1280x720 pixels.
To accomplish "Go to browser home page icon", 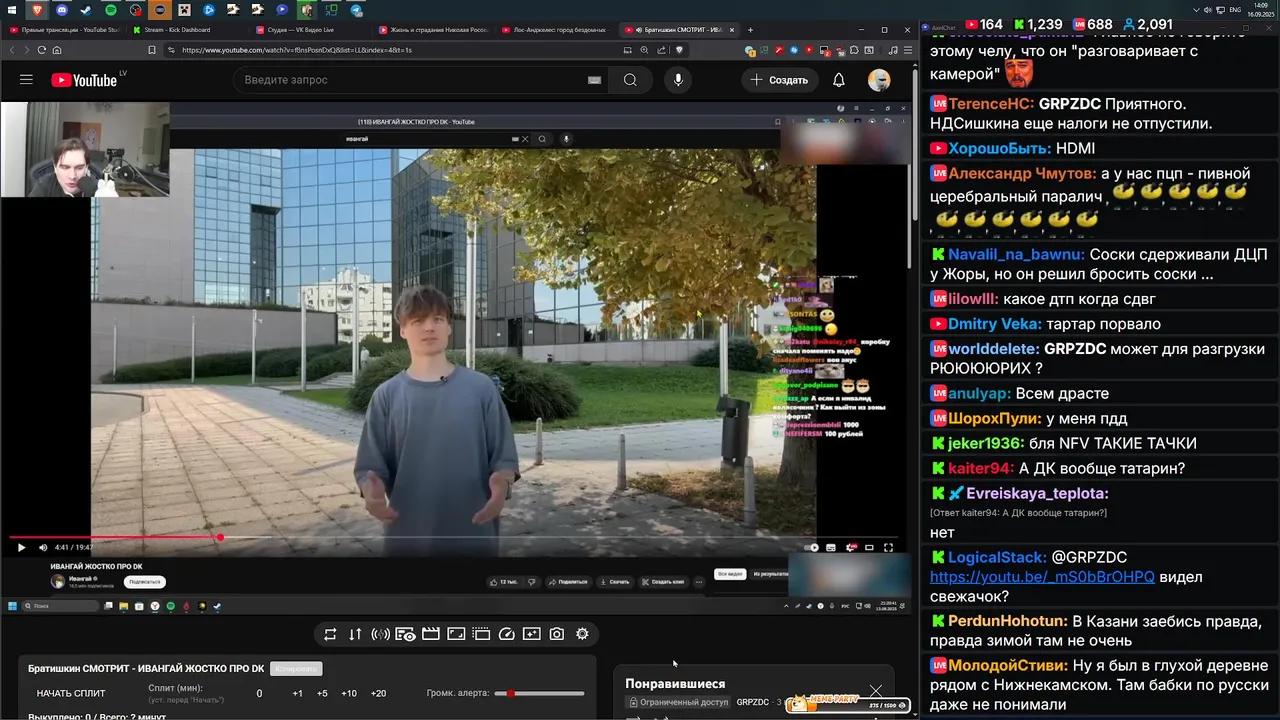I will [x=57, y=50].
